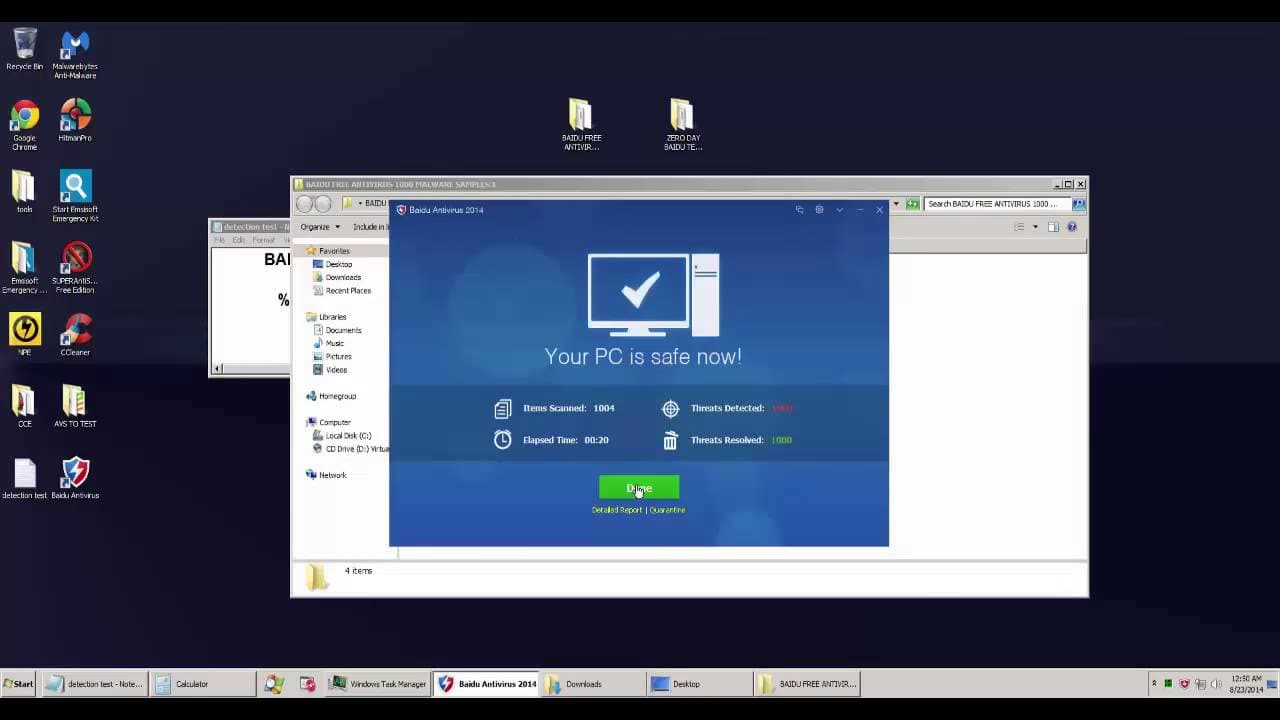Select Pictures library in Explorer sidebar
1280x720 pixels.
(339, 356)
